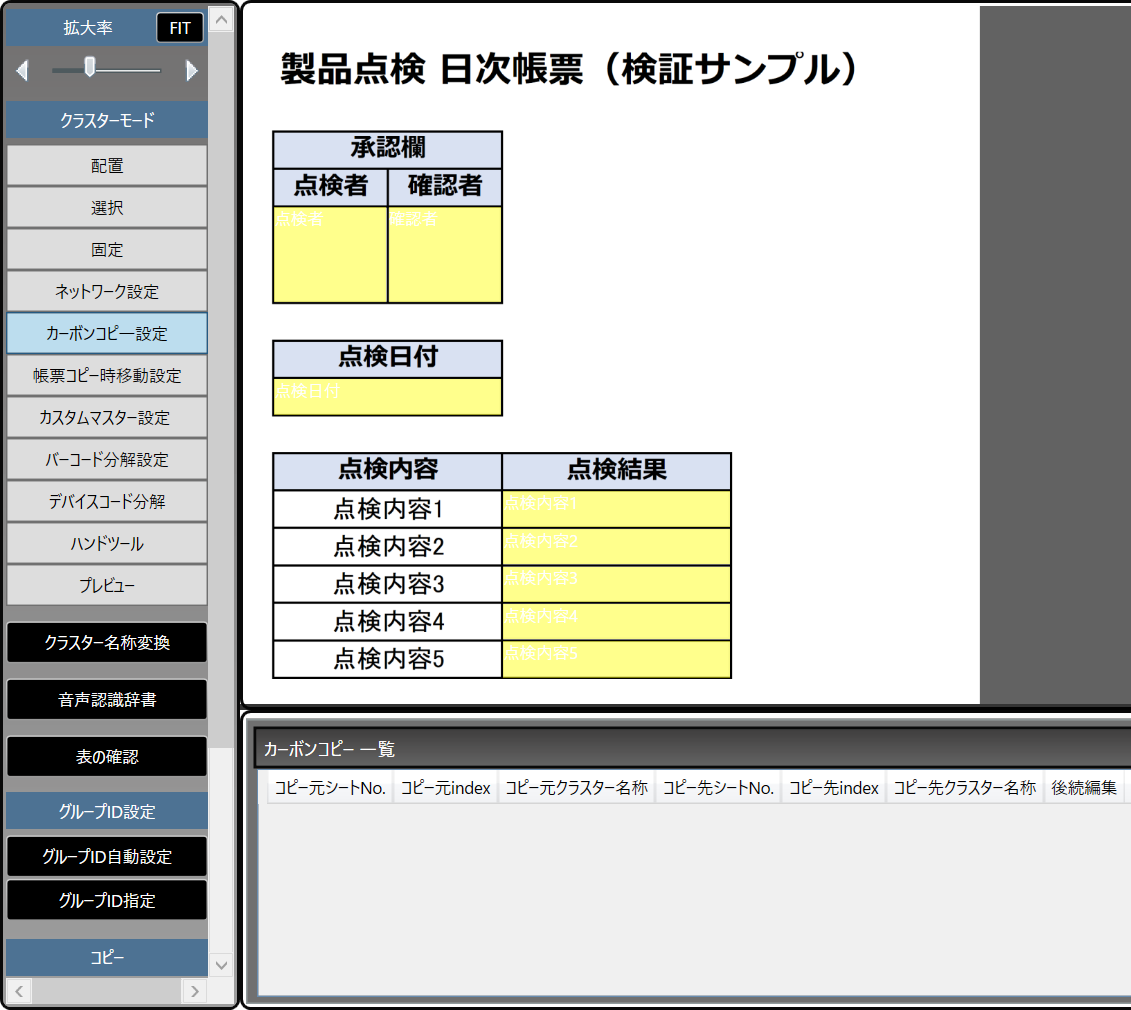Click the yellow 点検日付 input cluster

click(387, 397)
